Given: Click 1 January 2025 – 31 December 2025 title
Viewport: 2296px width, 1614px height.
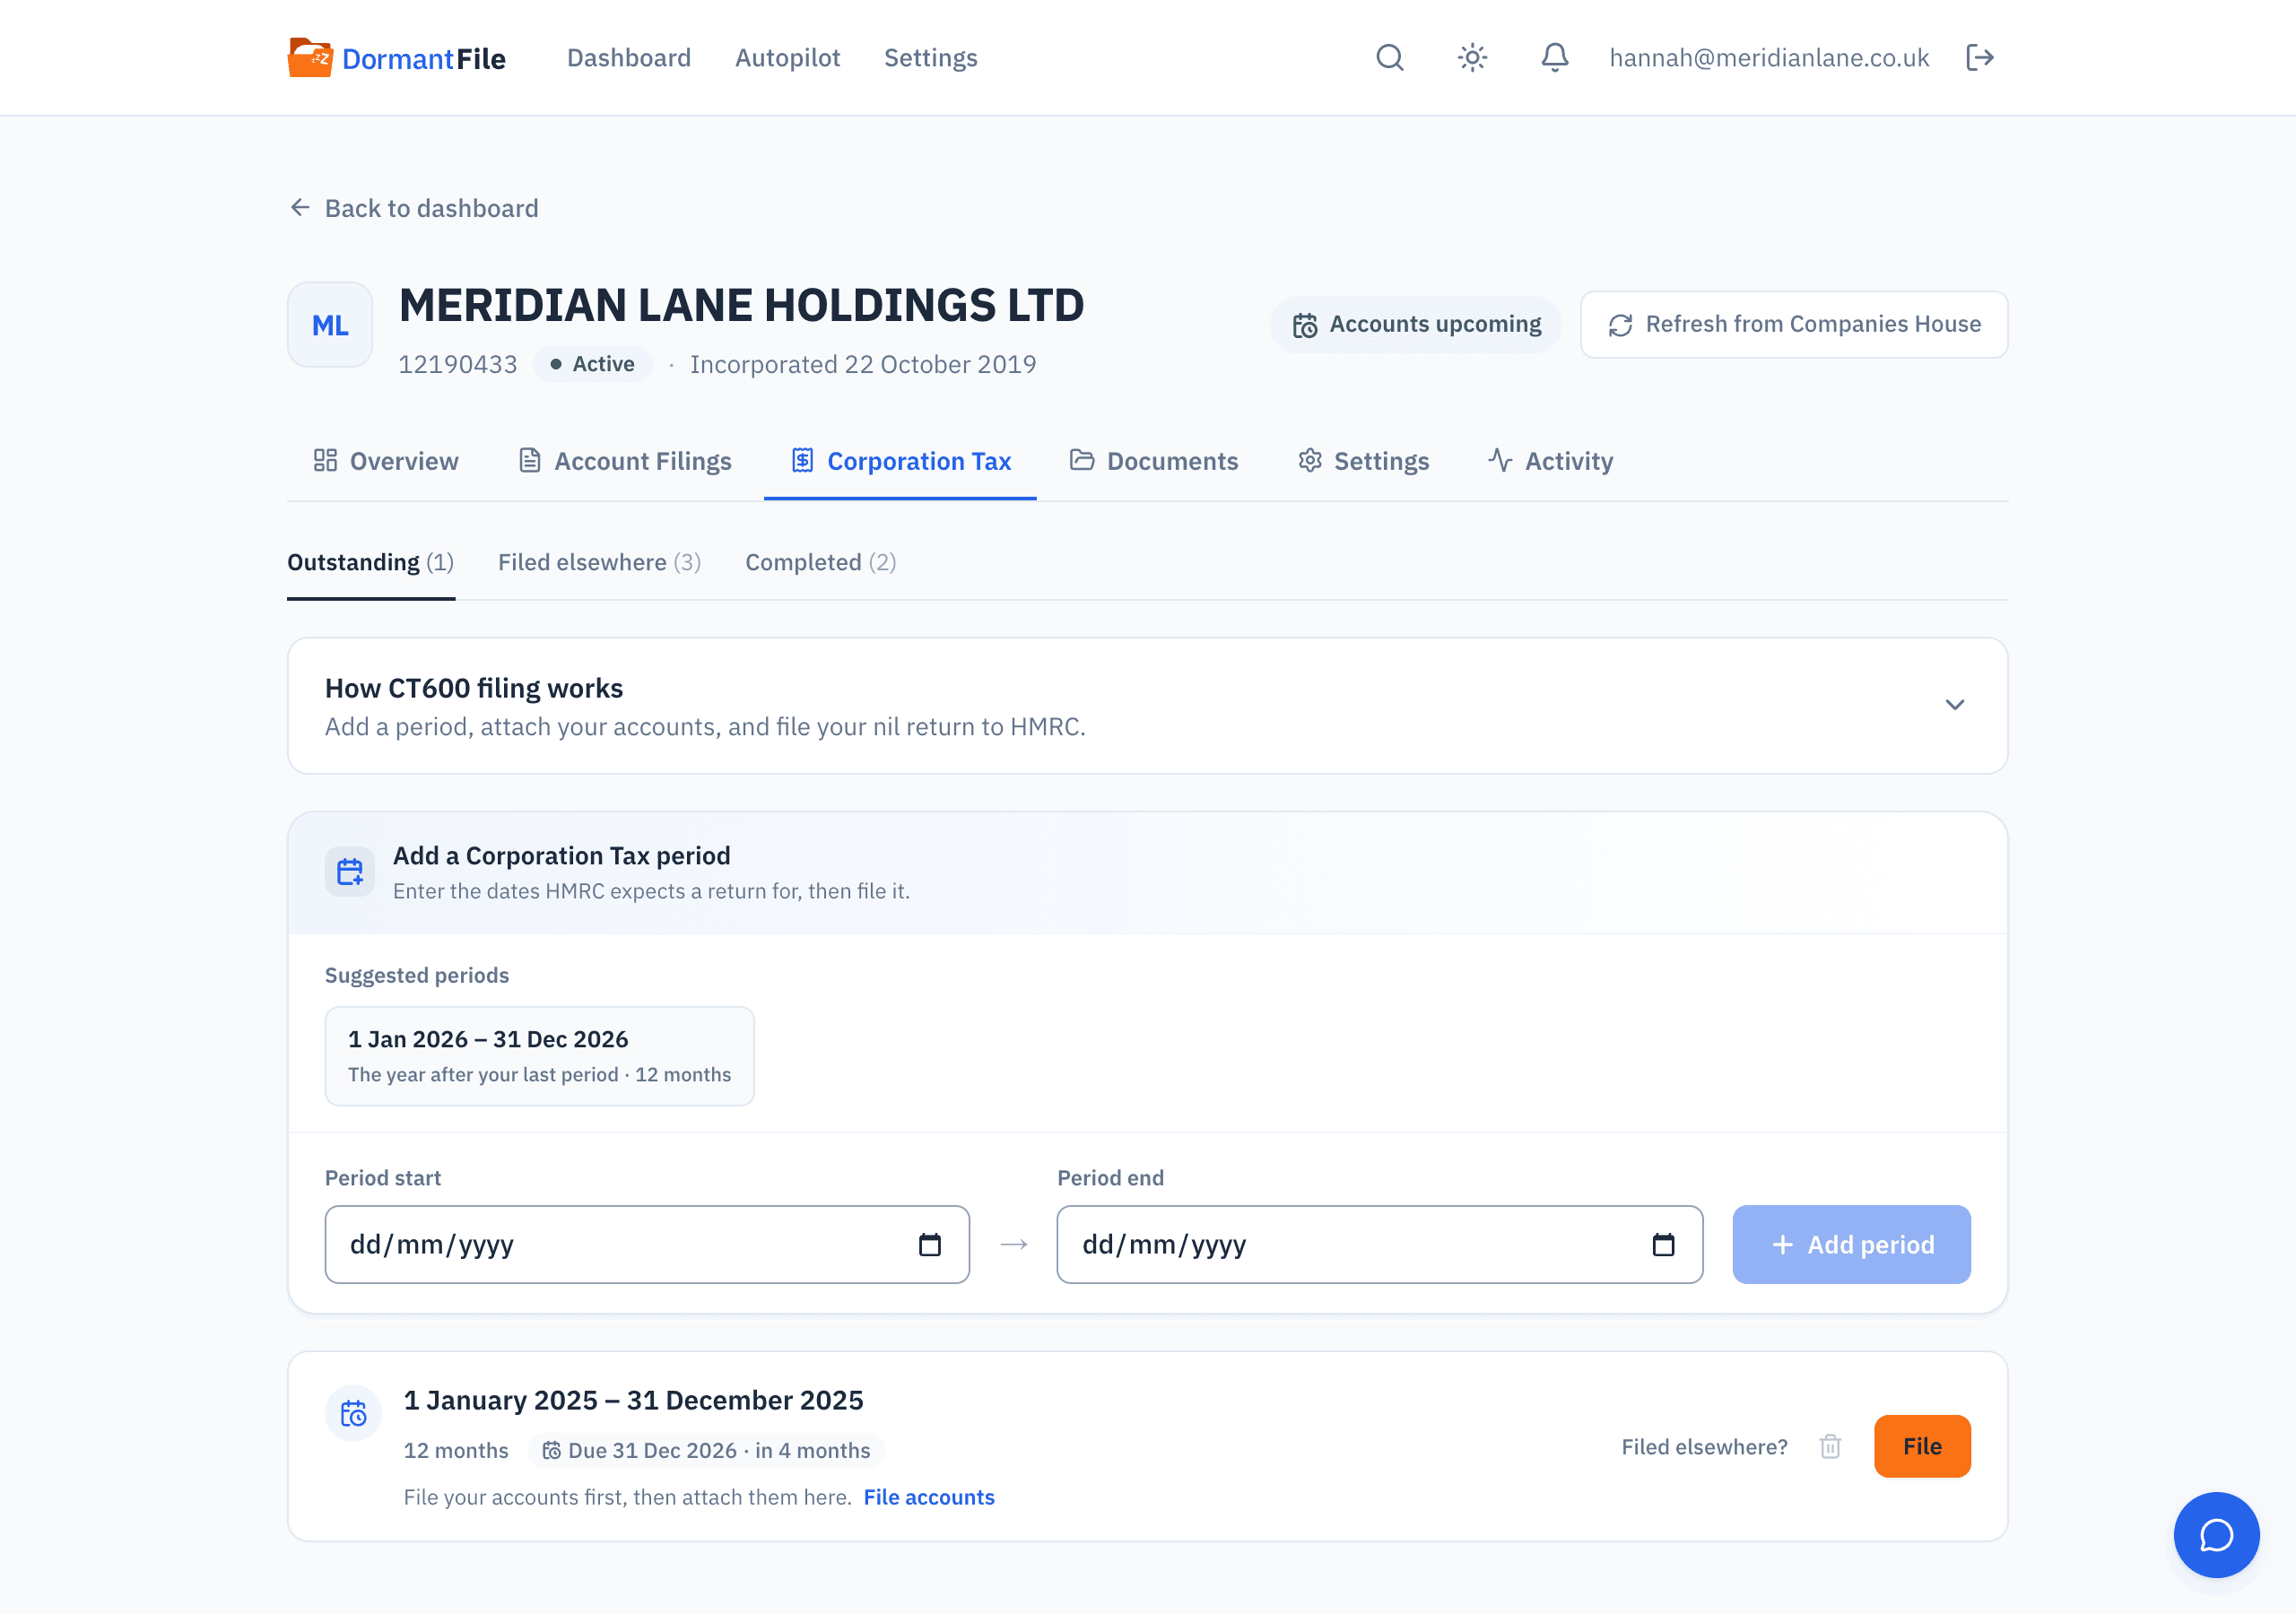Looking at the screenshot, I should click(634, 1400).
